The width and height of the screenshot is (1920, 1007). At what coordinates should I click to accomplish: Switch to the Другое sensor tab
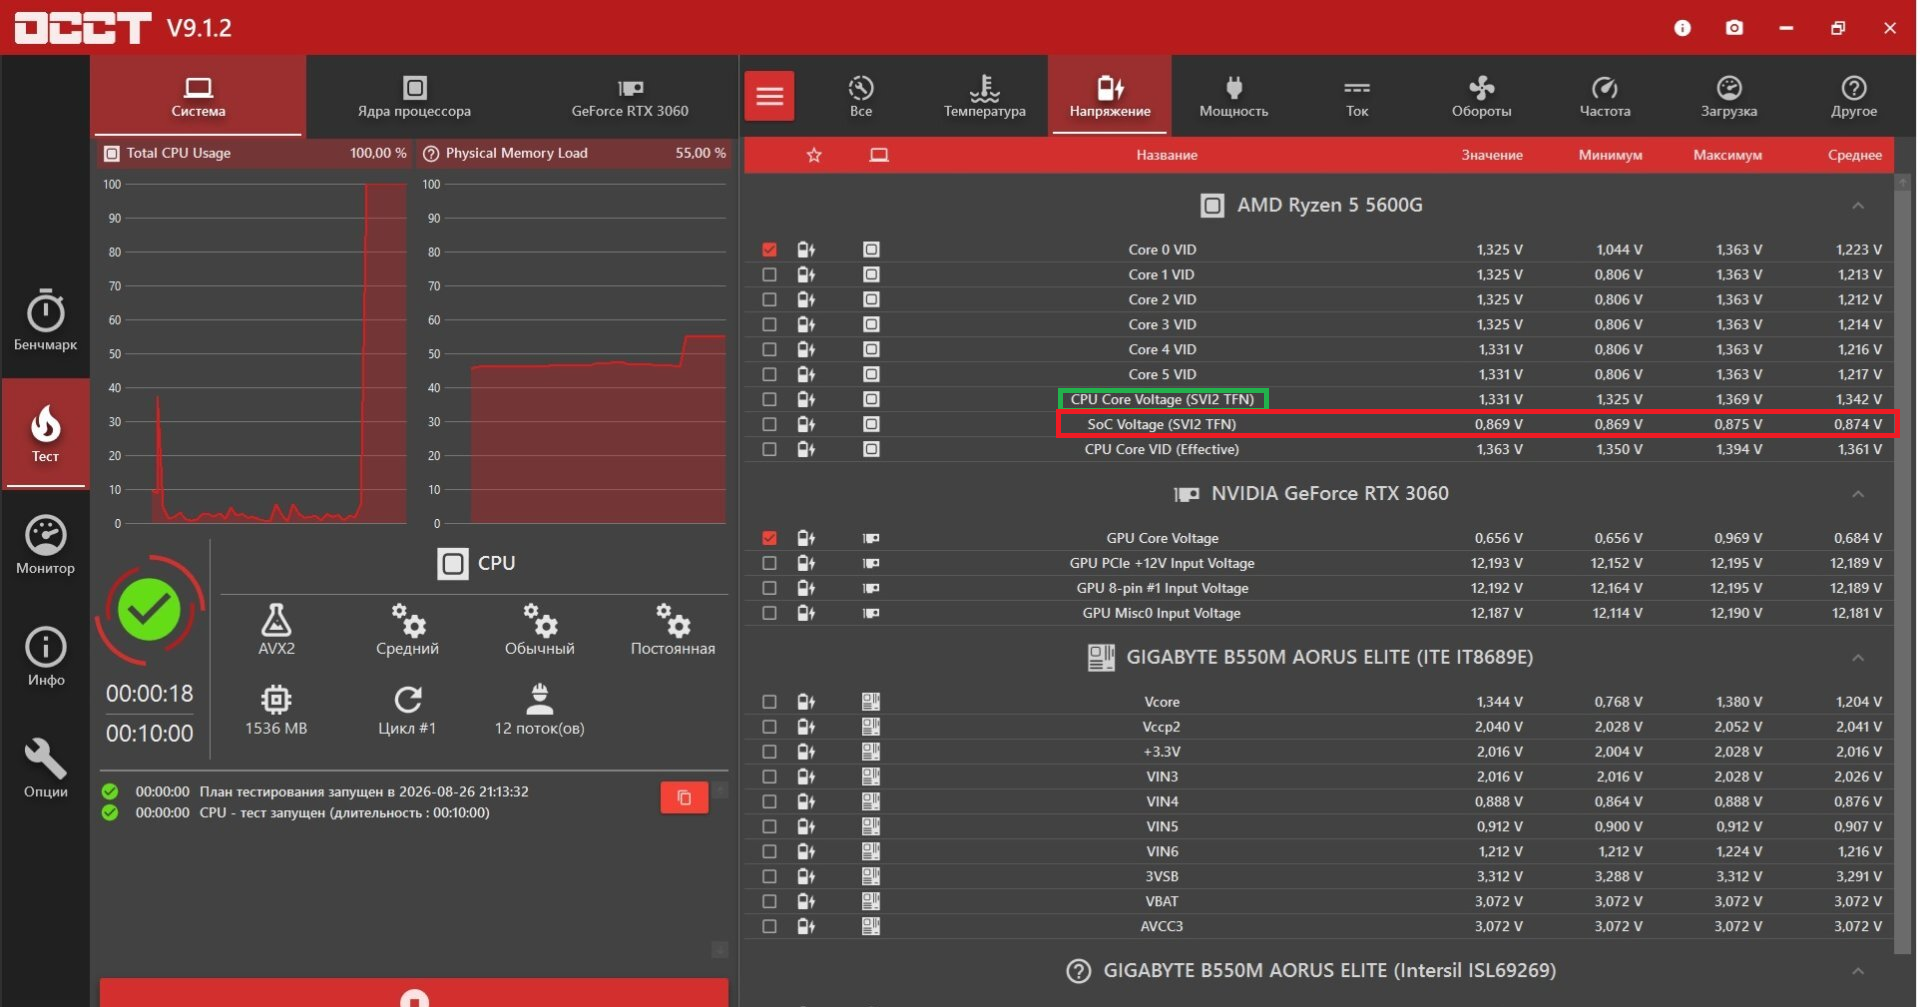pyautogui.click(x=1854, y=96)
